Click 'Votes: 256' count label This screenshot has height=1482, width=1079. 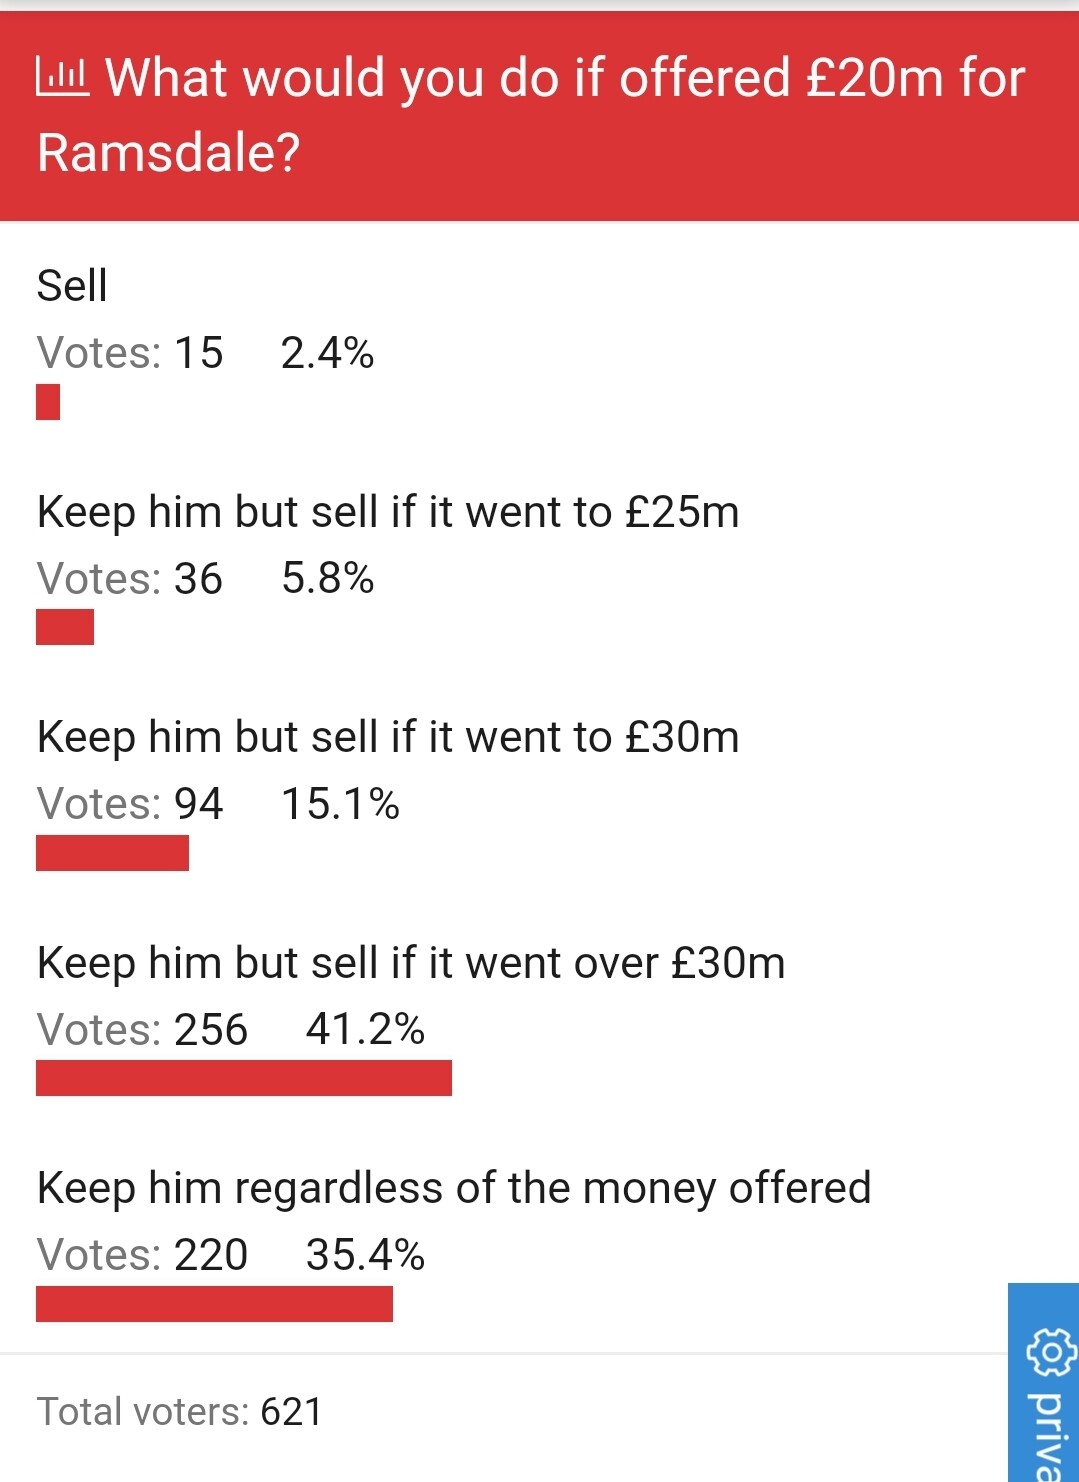(x=142, y=1030)
